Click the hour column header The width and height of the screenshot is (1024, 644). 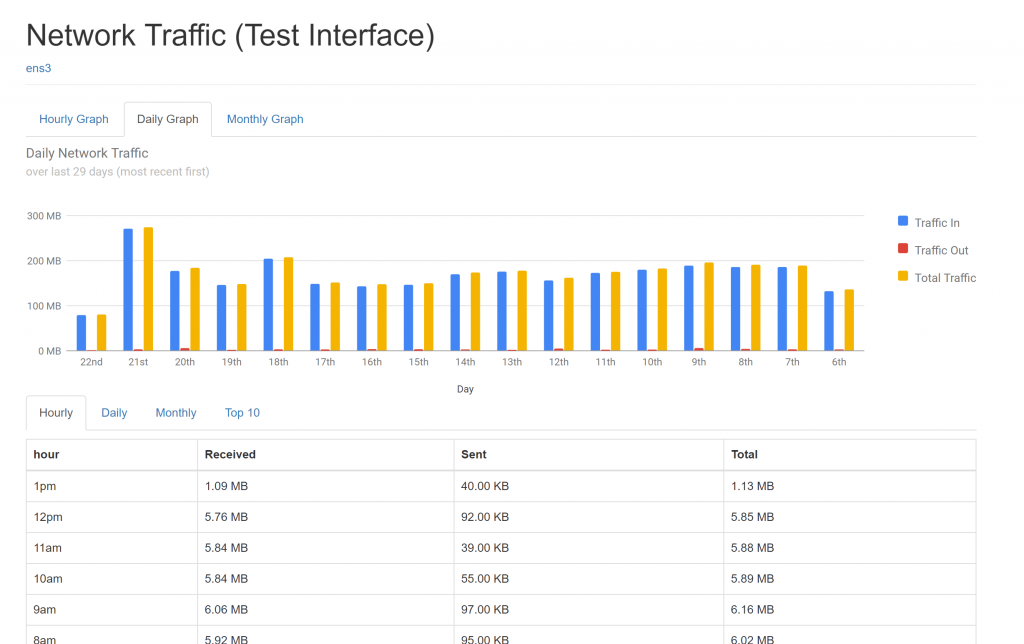click(112, 455)
